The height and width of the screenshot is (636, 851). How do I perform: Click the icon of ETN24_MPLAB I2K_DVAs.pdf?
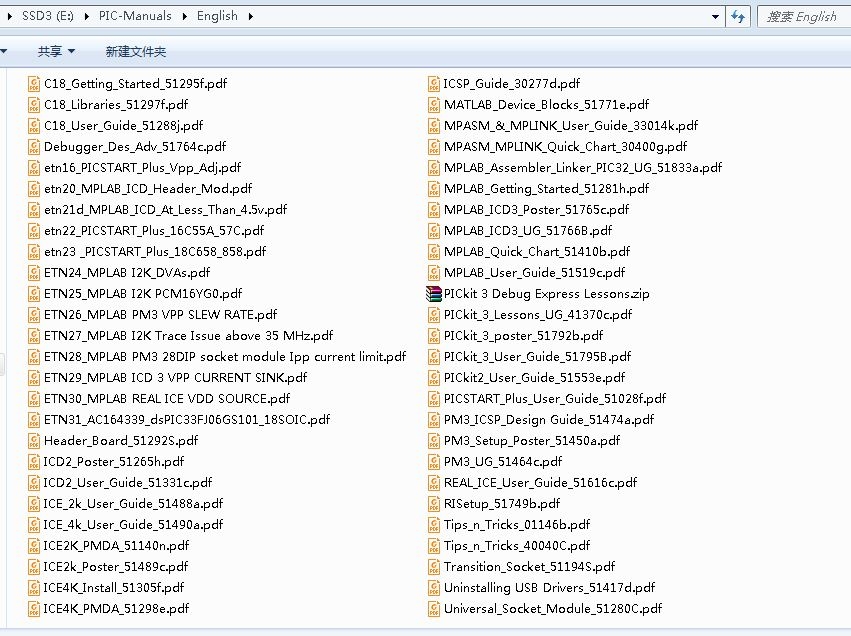click(34, 272)
